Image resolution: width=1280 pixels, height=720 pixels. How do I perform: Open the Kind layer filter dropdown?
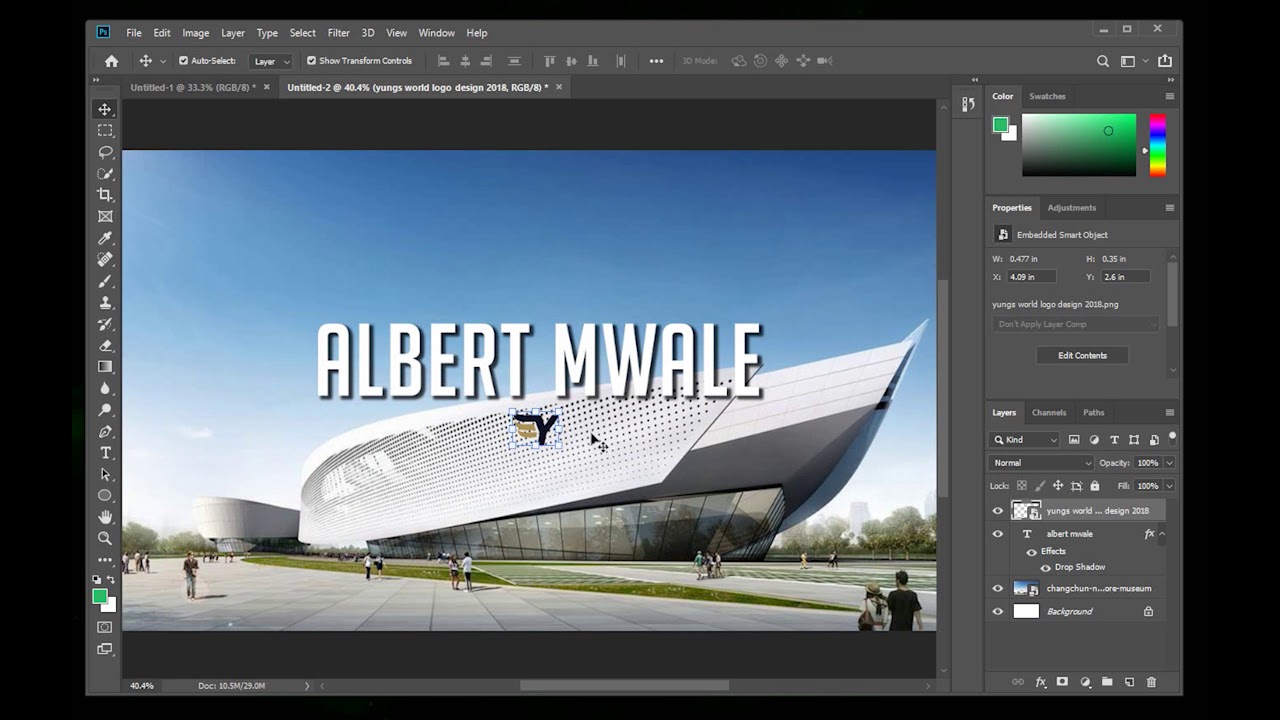point(1024,440)
